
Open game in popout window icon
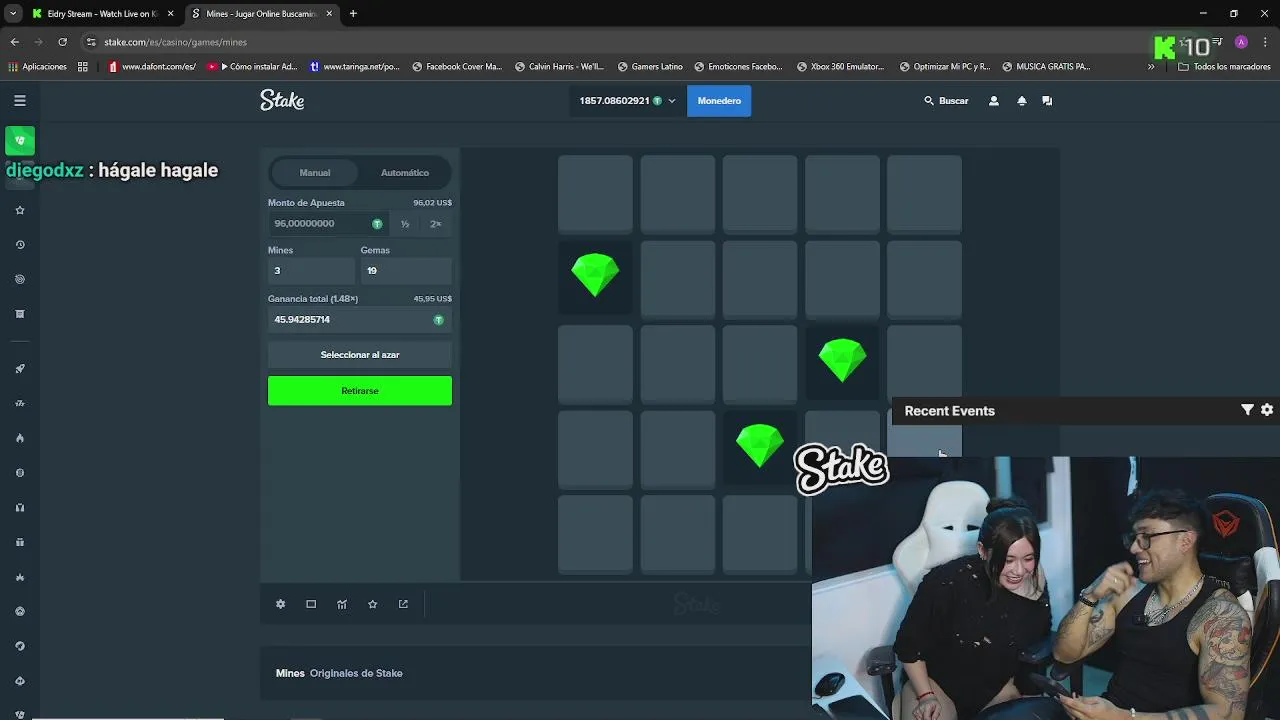pos(403,604)
